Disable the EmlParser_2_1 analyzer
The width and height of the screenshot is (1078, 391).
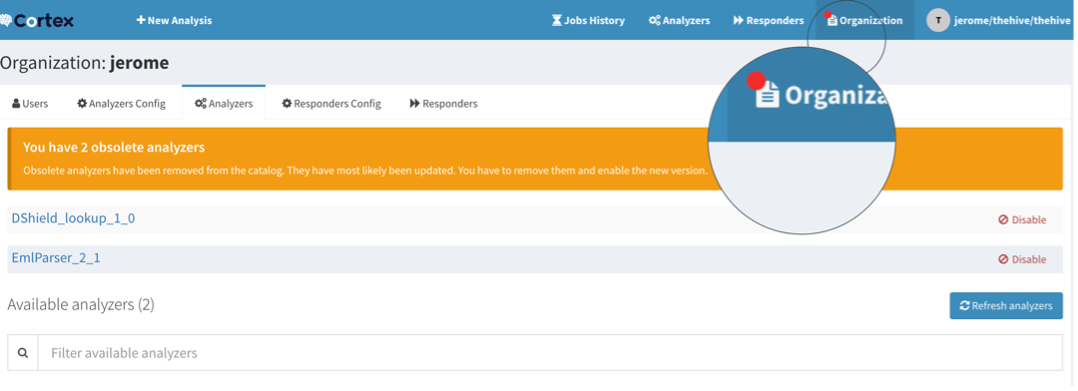[x=1022, y=259]
